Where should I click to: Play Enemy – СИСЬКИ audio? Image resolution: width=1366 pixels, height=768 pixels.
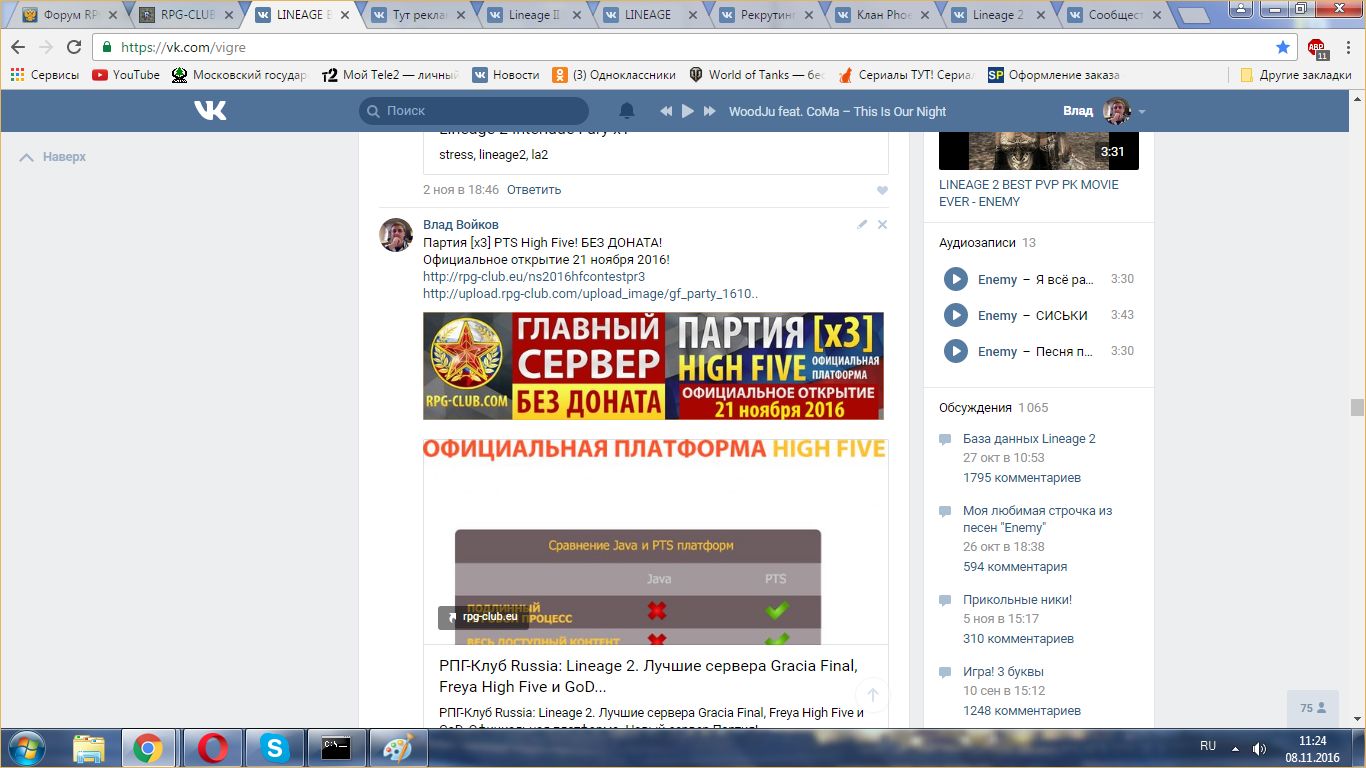(956, 315)
